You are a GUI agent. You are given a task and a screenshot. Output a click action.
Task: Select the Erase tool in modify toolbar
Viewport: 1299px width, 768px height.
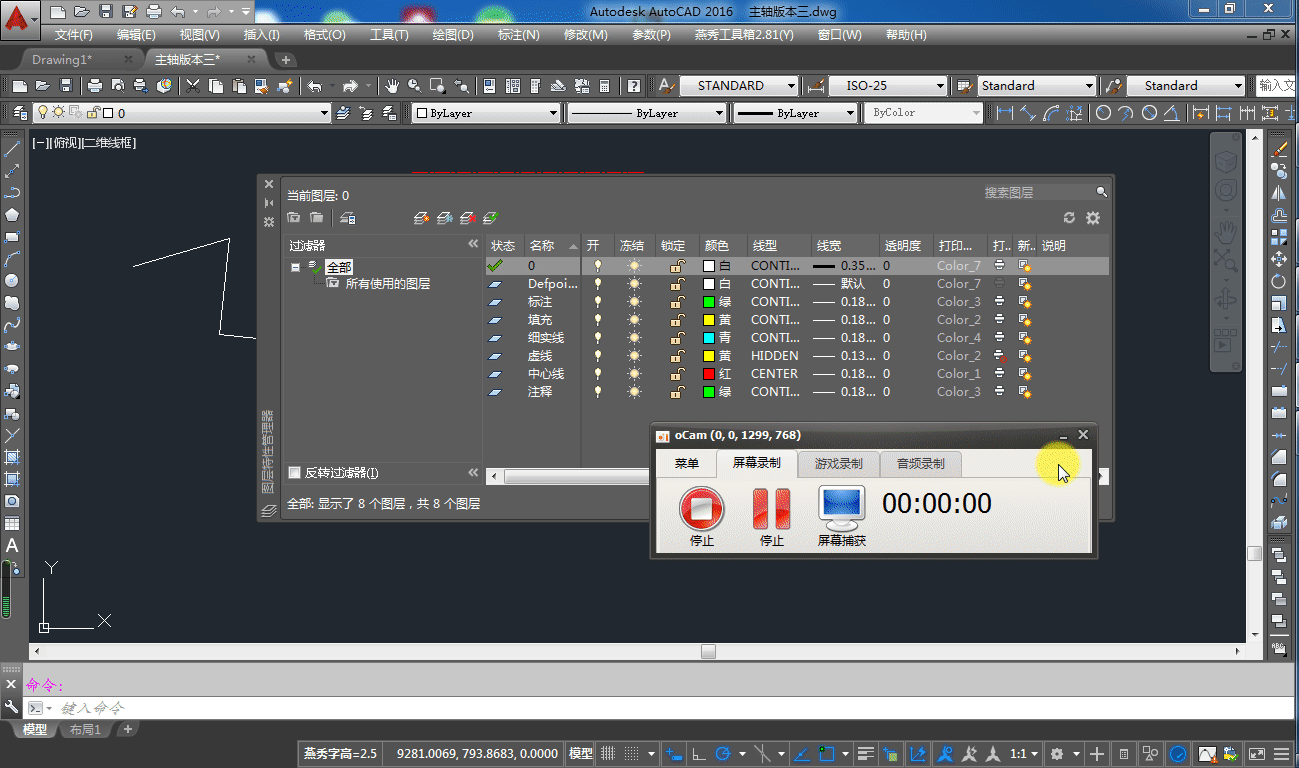[1279, 149]
